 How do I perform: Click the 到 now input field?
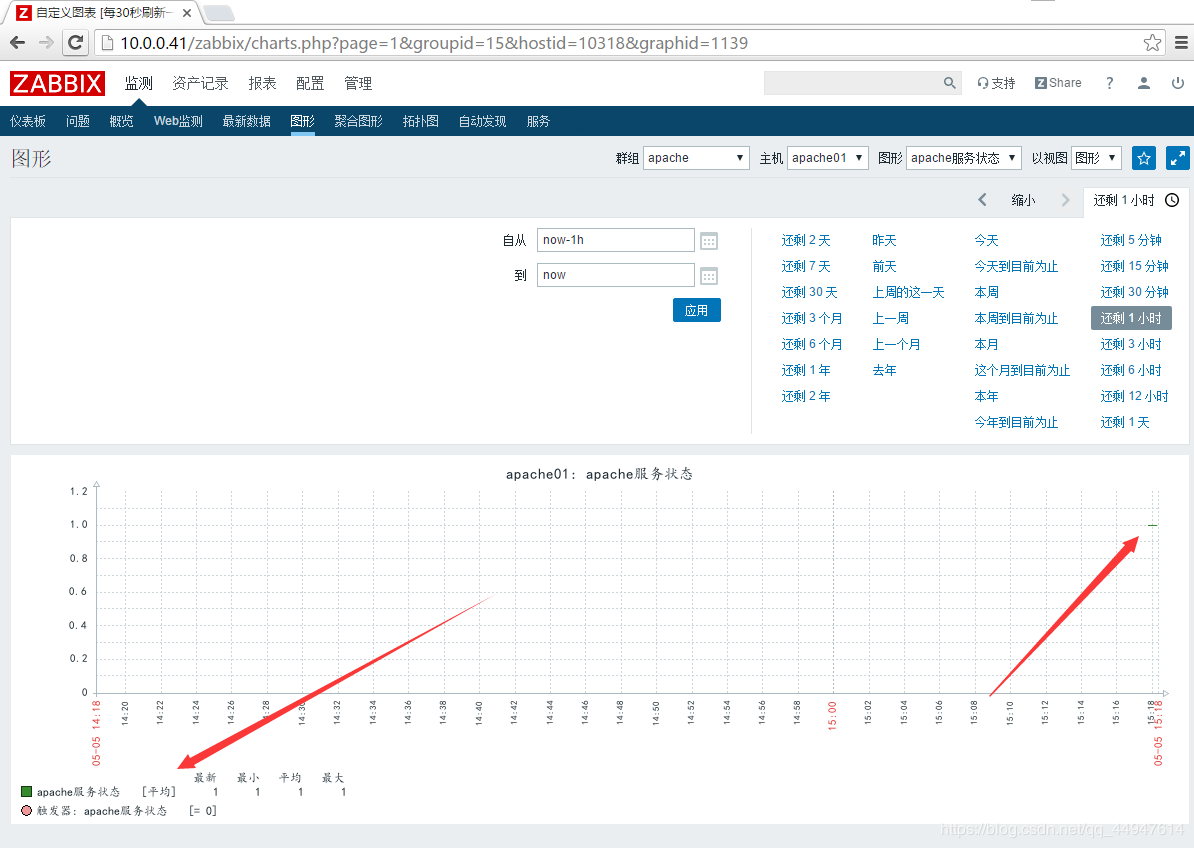click(x=615, y=275)
